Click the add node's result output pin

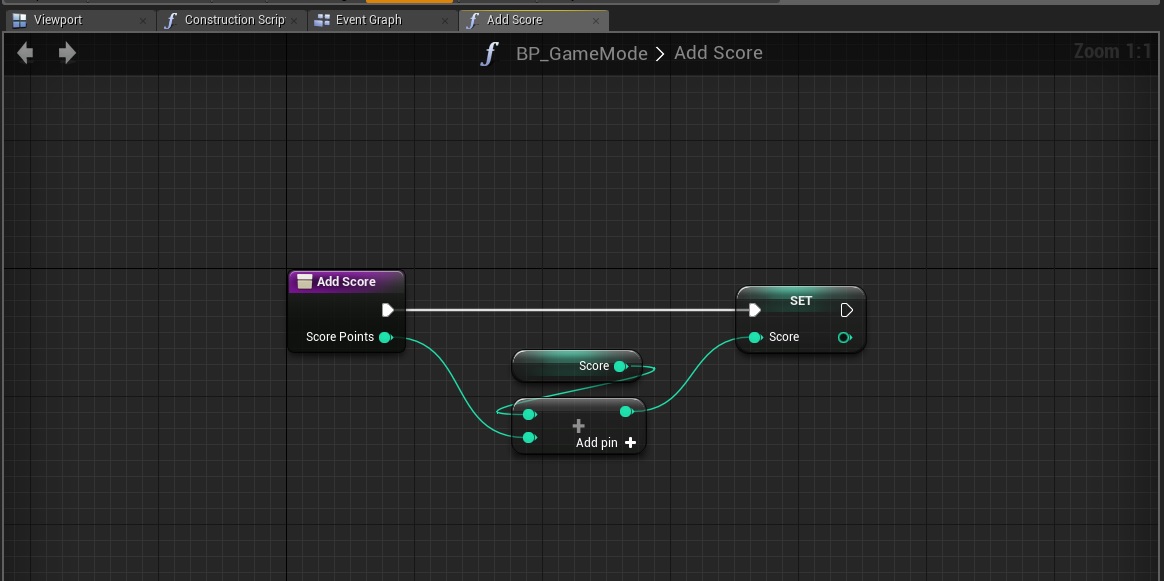(x=626, y=411)
